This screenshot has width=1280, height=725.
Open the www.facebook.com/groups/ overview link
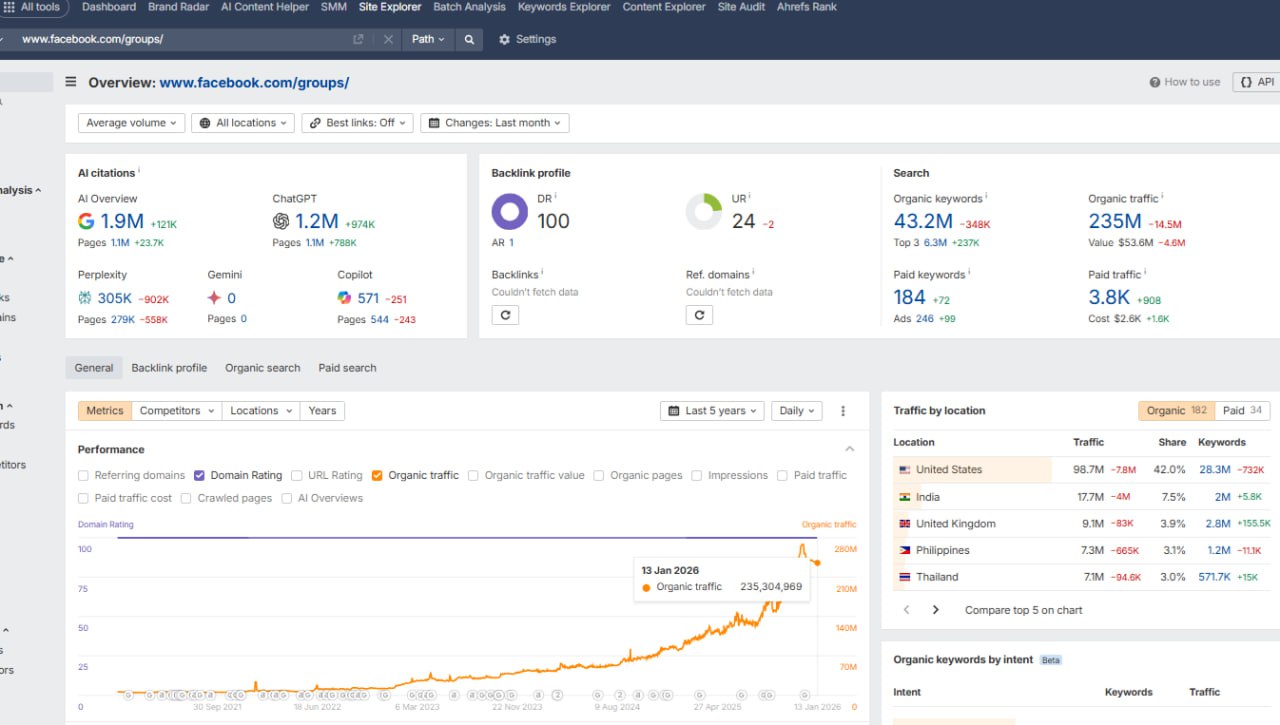tap(254, 83)
